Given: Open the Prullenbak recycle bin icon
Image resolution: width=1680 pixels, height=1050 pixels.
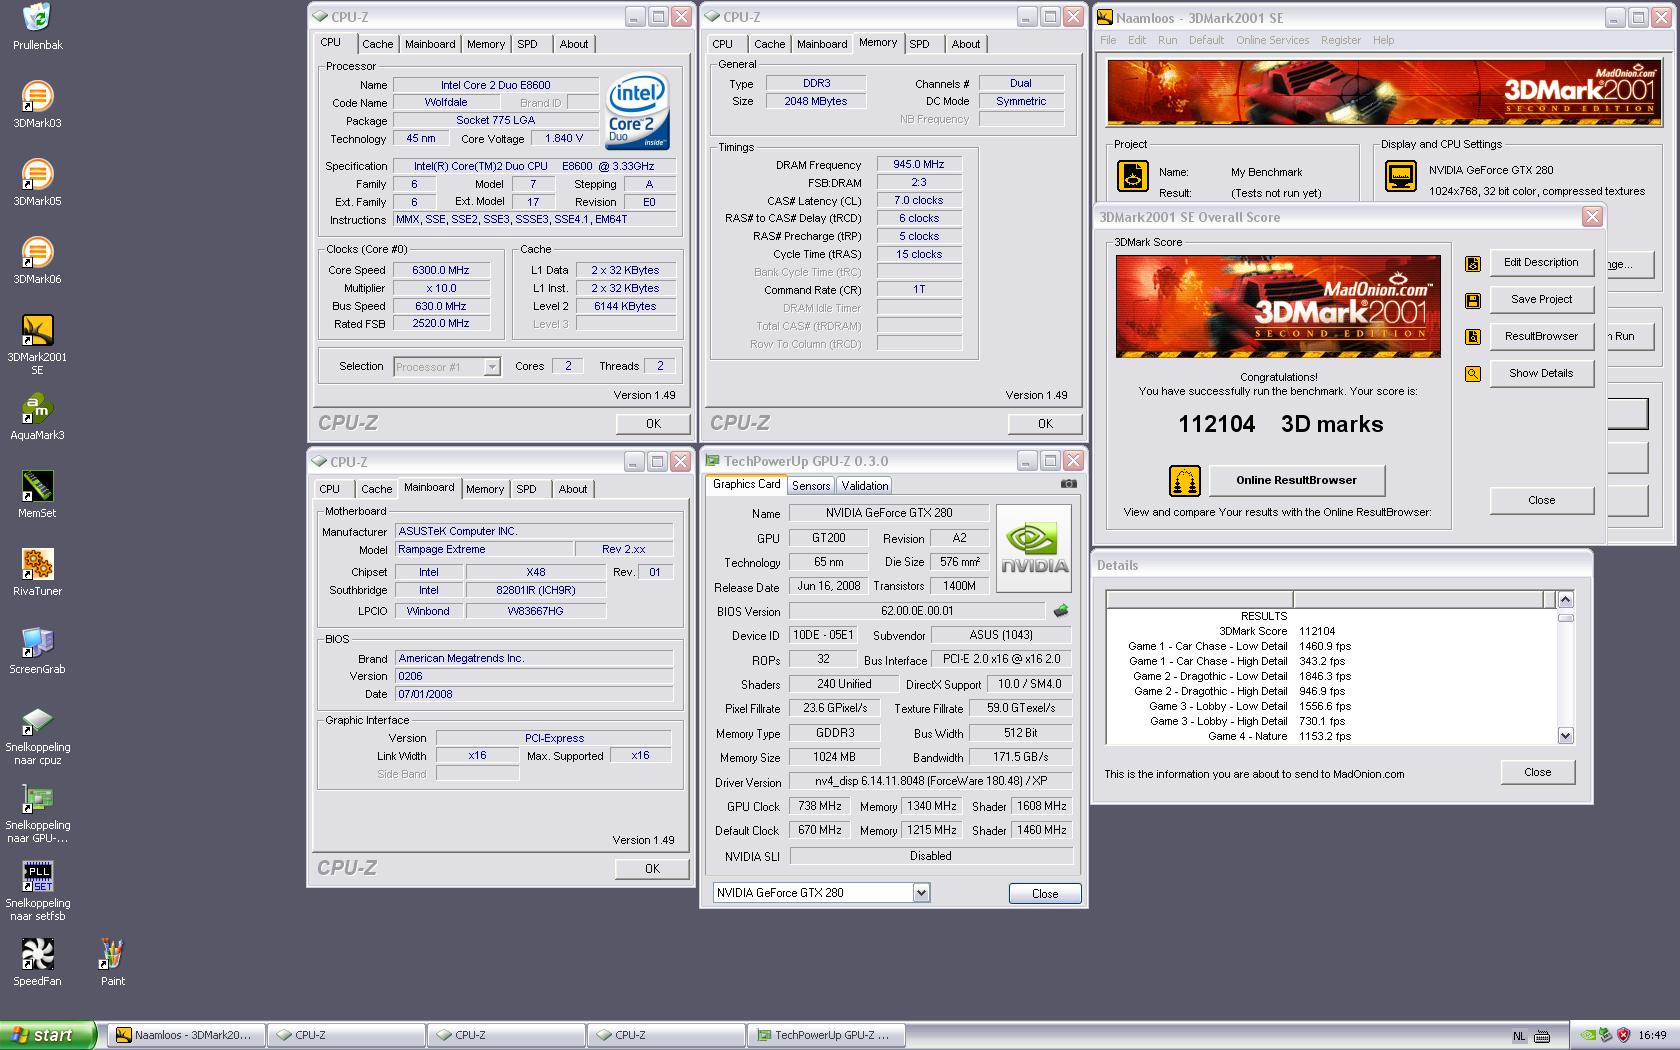Looking at the screenshot, I should 37,17.
